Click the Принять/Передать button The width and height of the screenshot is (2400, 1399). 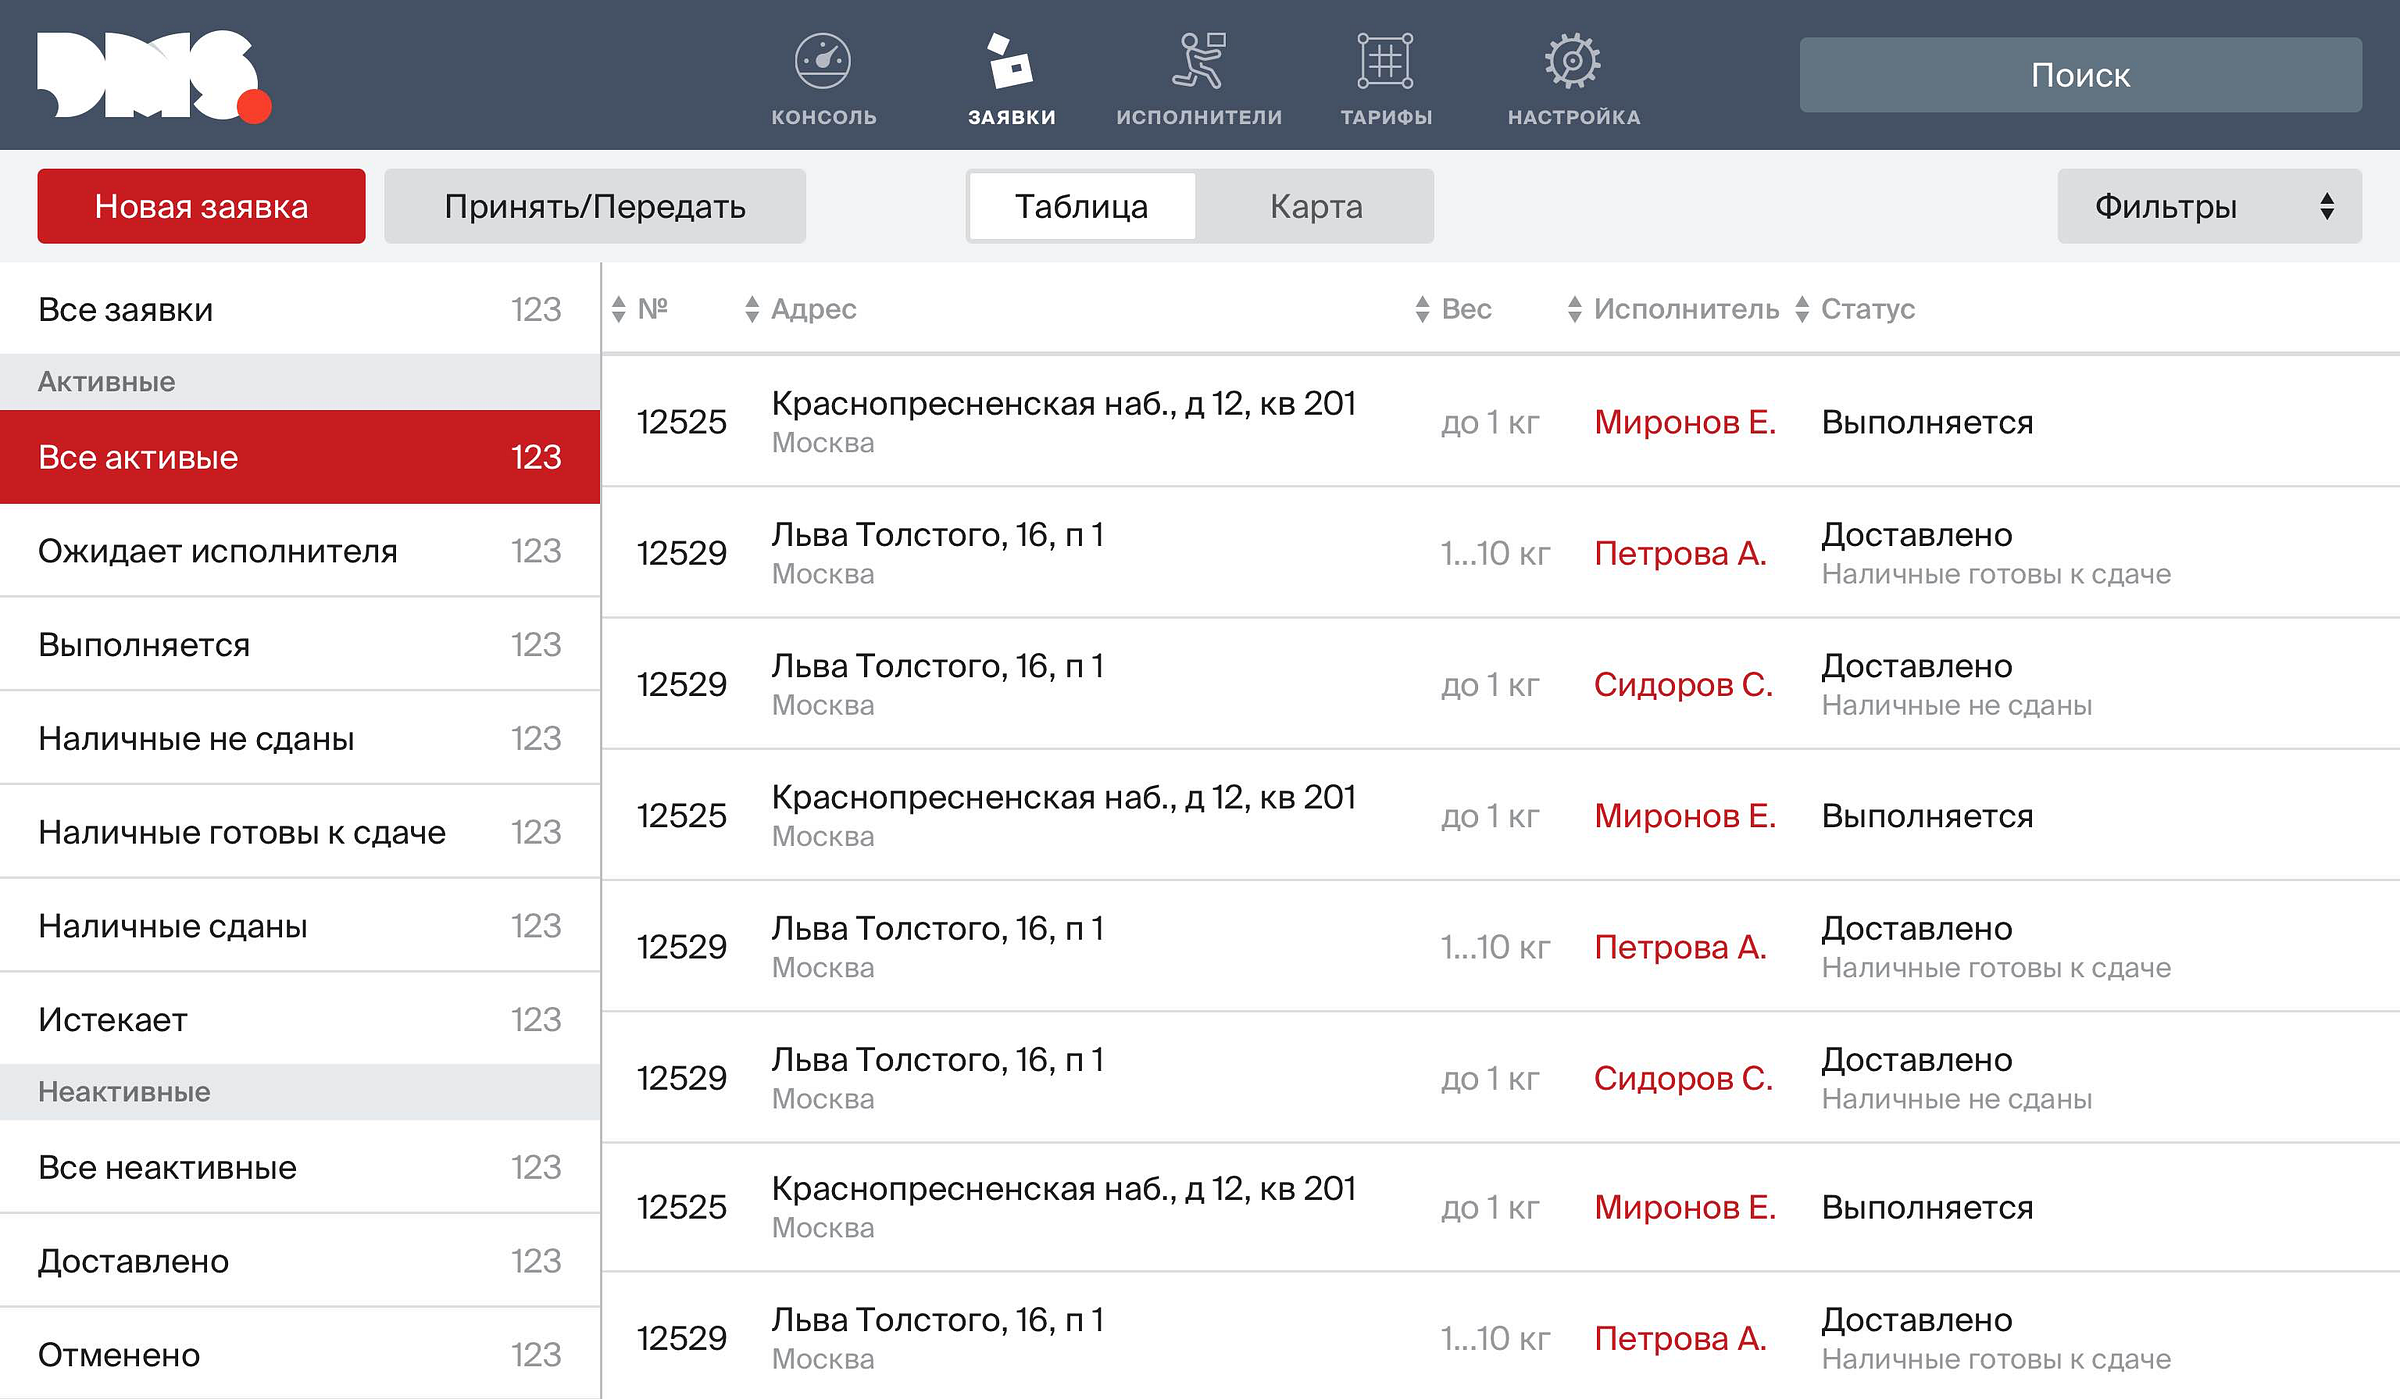point(595,206)
